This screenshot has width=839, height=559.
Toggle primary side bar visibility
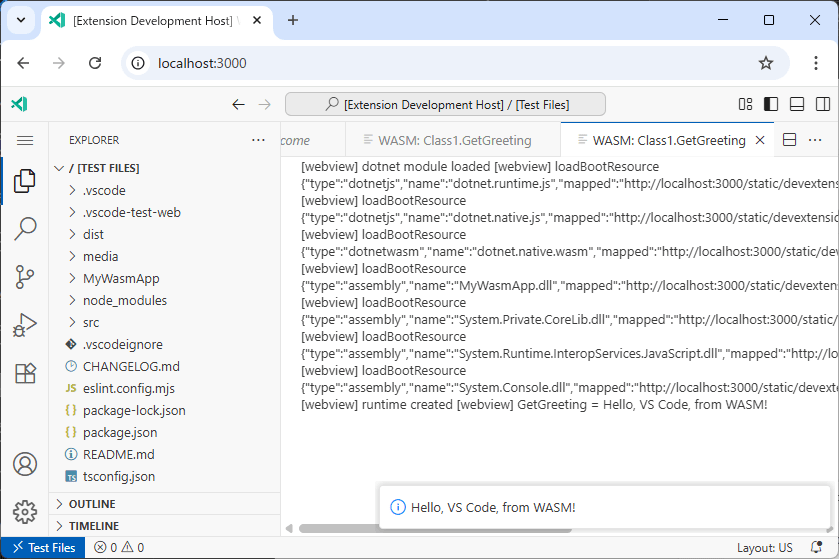[771, 104]
